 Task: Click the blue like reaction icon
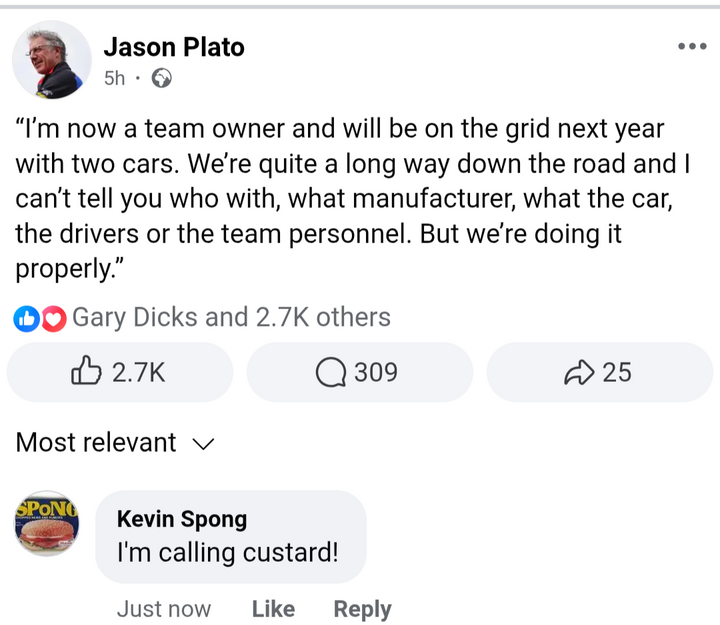point(27,319)
